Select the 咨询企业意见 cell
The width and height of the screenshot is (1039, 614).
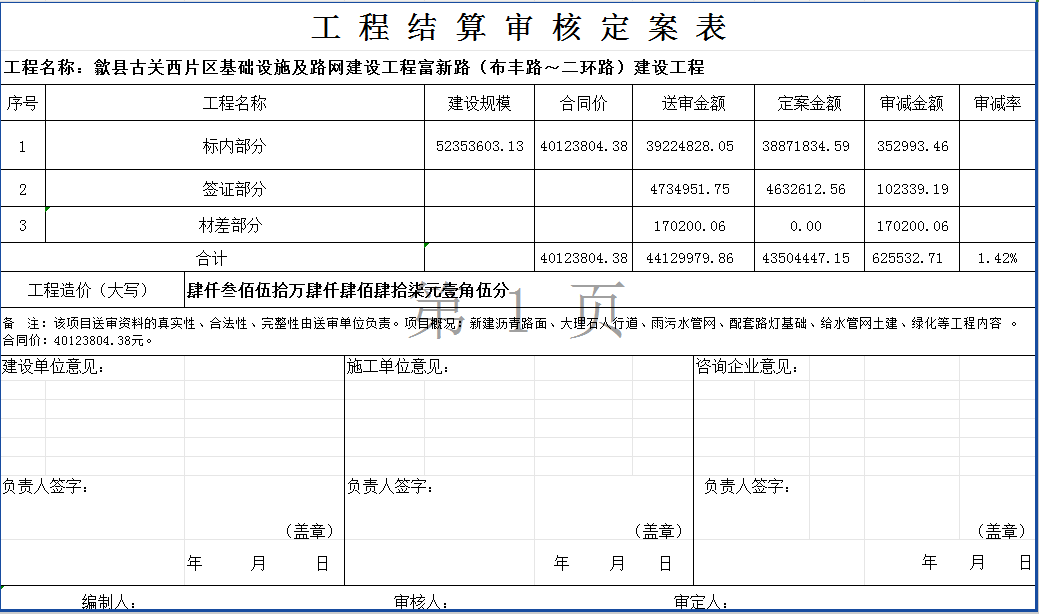[748, 367]
